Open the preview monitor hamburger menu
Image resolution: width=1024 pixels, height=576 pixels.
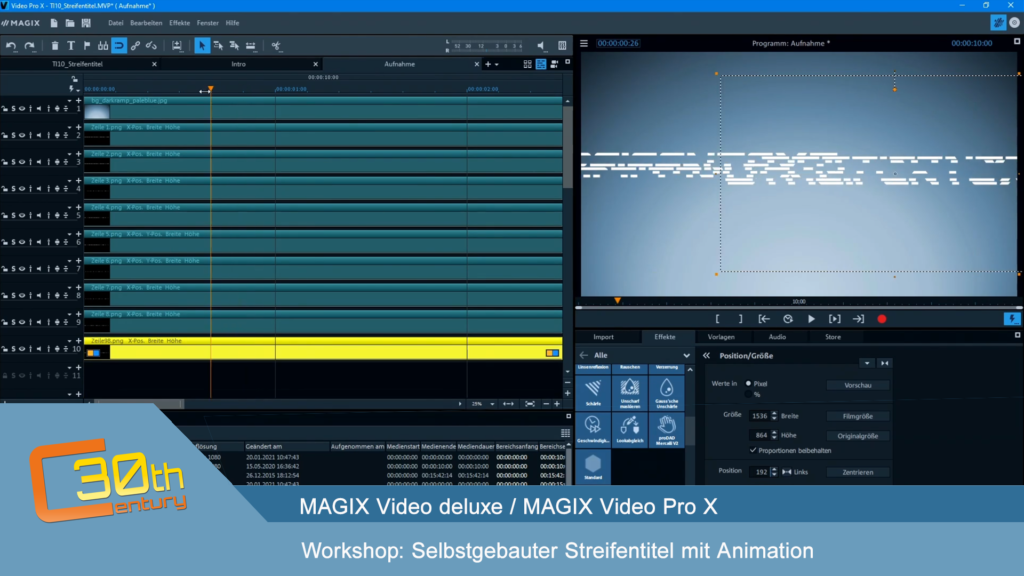click(584, 43)
